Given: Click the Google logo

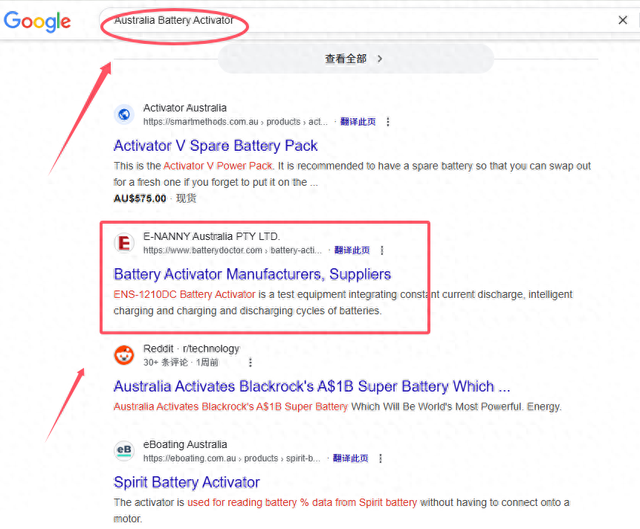Looking at the screenshot, I should click(x=37, y=21).
